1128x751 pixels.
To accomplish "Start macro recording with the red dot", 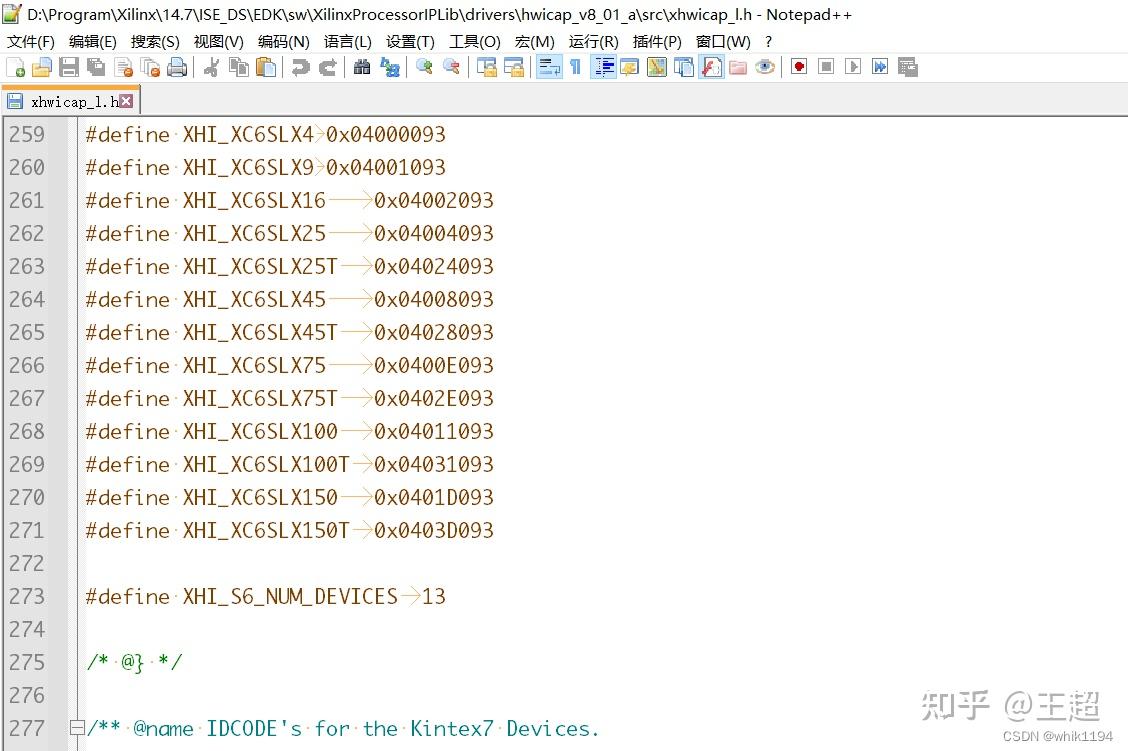I will point(799,68).
